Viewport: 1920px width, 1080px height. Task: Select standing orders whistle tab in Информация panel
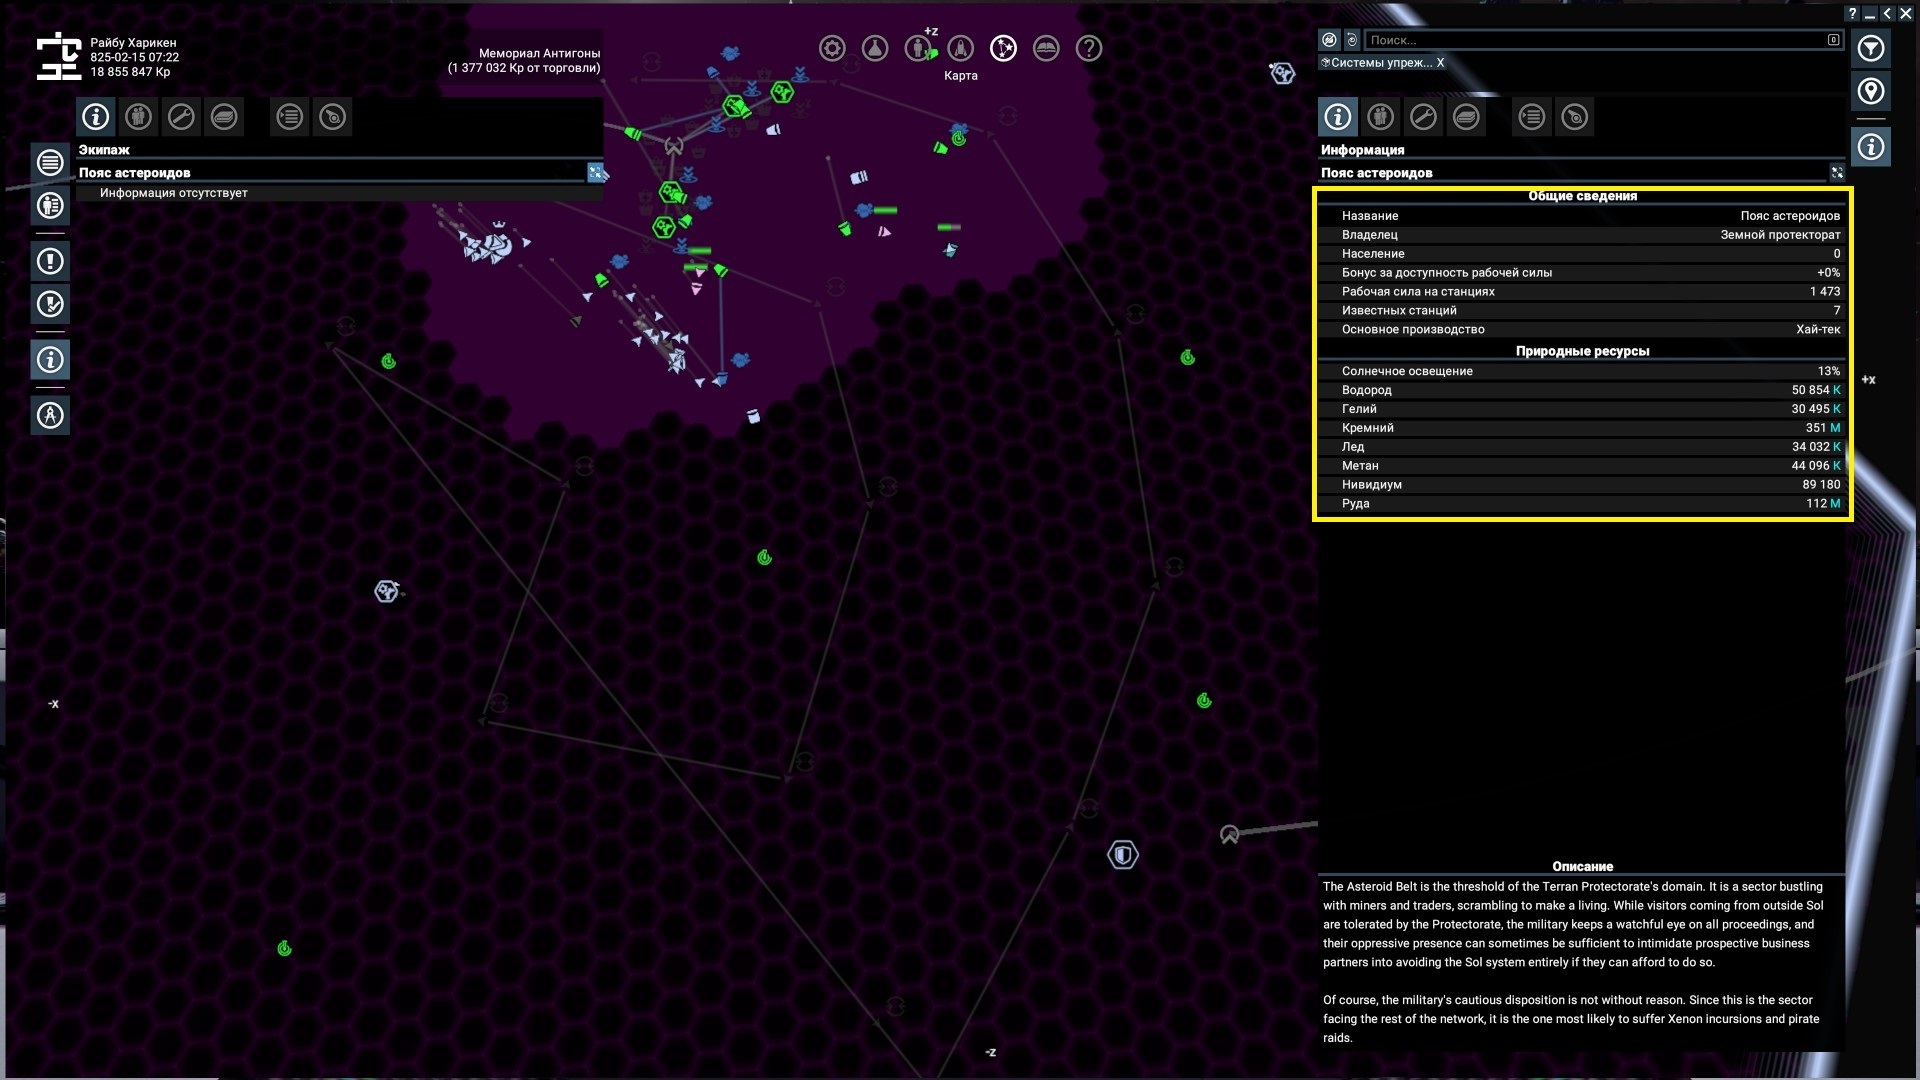coord(1575,117)
